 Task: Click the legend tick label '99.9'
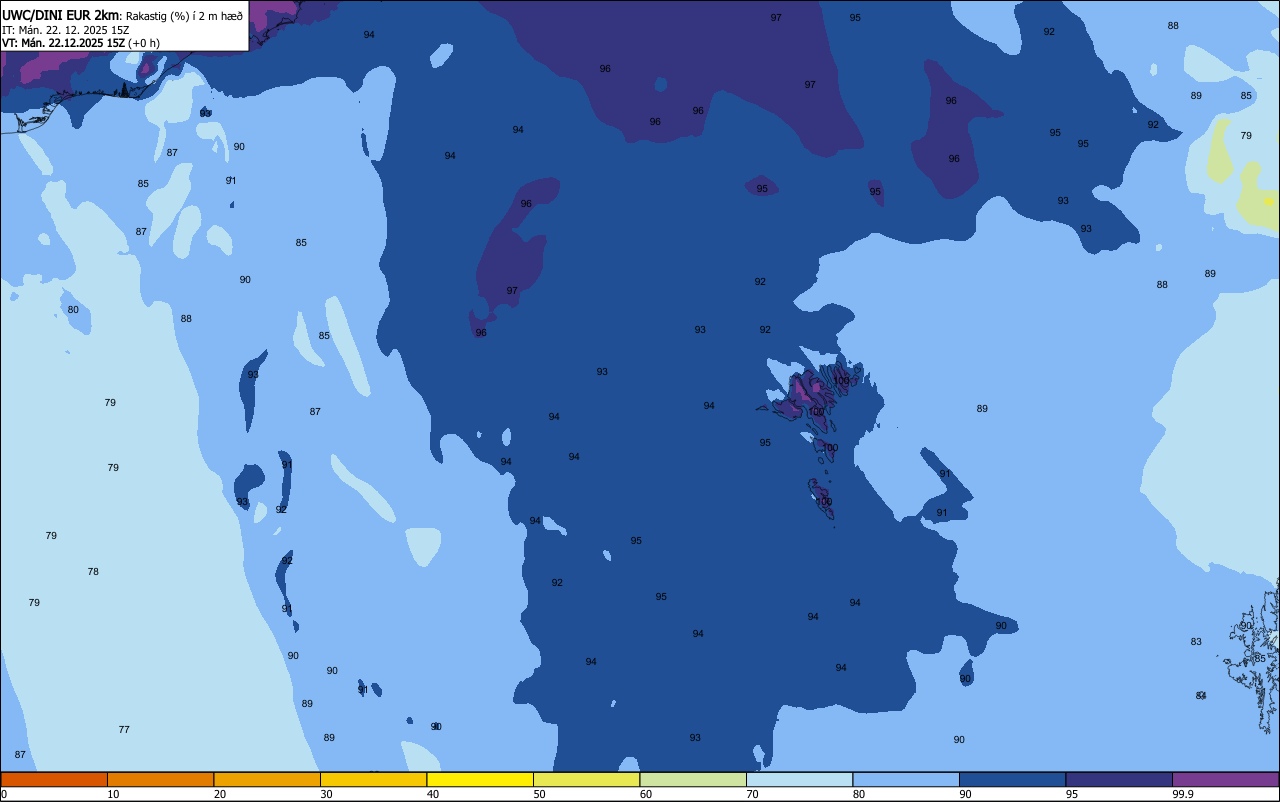coord(1184,794)
